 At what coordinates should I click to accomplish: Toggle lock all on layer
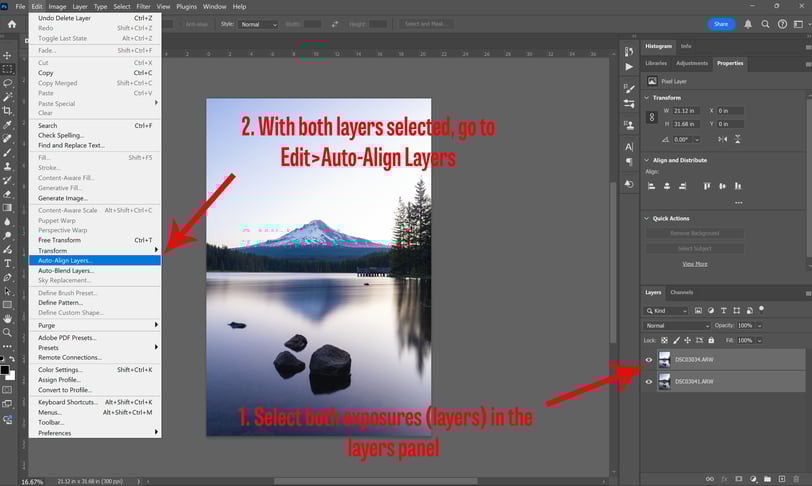click(x=711, y=340)
